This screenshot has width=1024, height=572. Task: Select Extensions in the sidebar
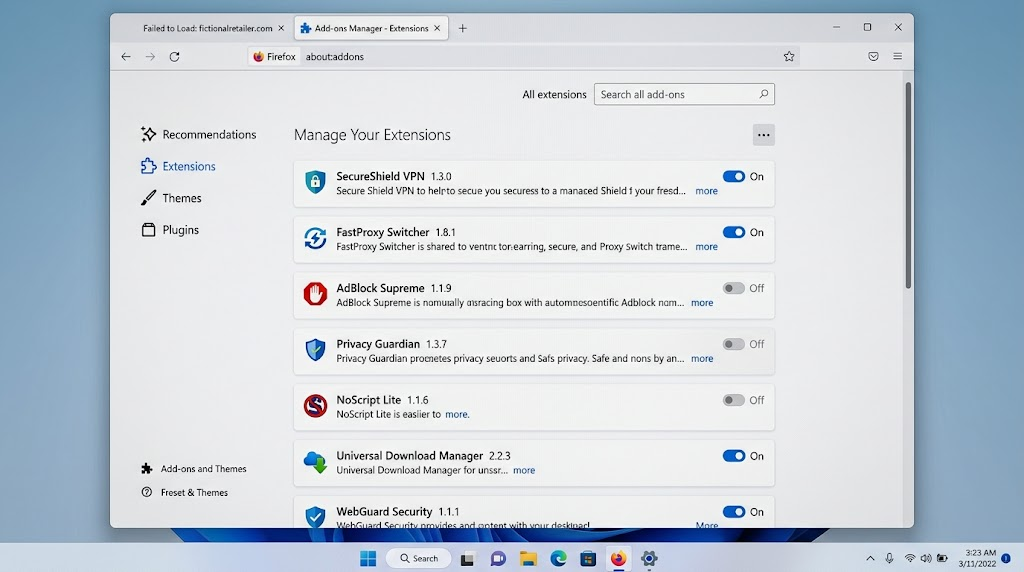pyautogui.click(x=178, y=167)
